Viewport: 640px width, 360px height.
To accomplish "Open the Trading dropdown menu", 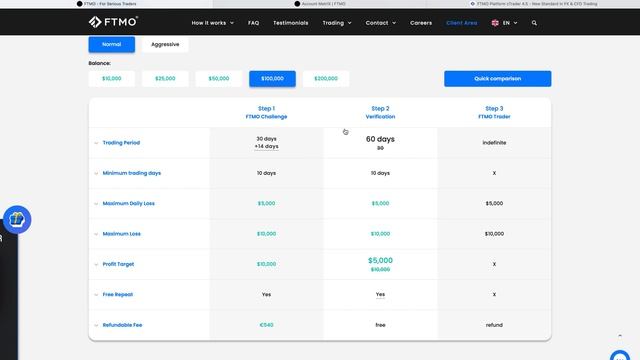I will (x=337, y=23).
